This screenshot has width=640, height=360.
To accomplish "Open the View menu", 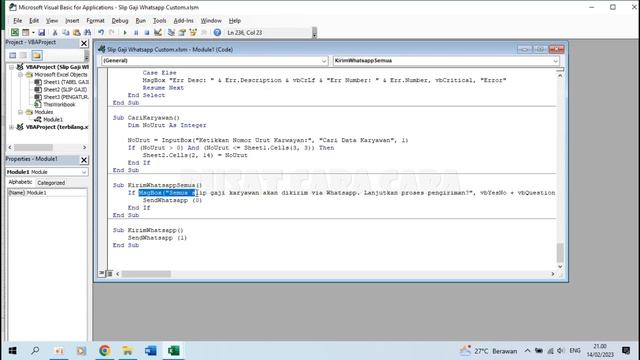I will (51, 20).
